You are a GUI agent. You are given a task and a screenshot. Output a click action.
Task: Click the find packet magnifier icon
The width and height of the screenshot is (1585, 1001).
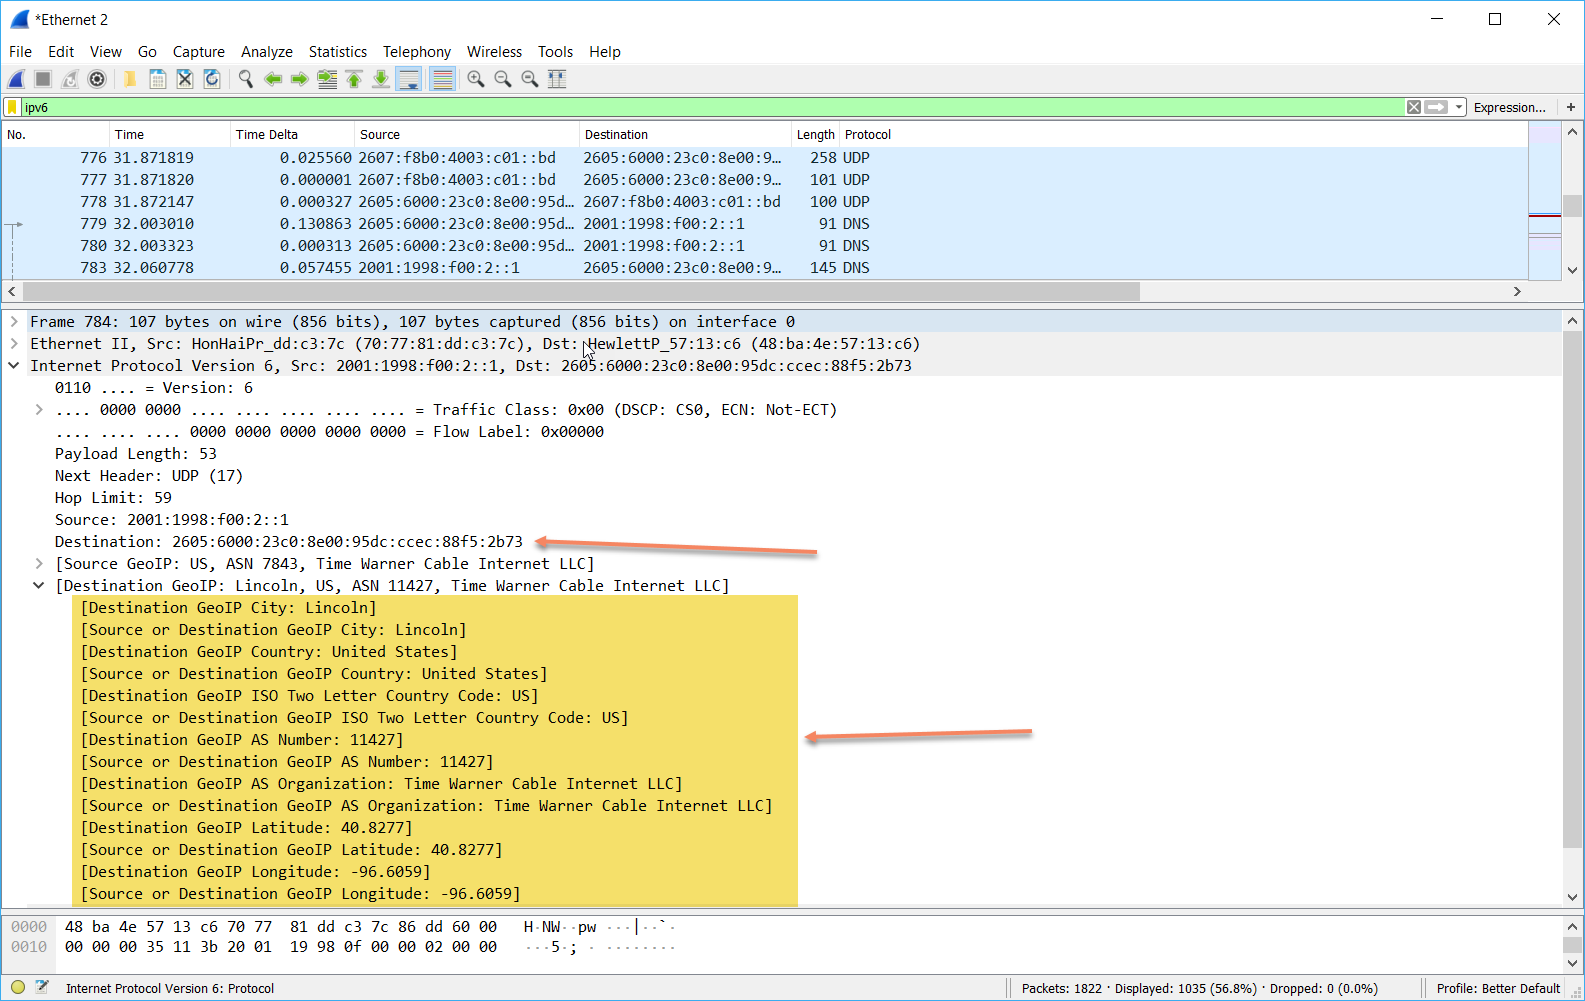[245, 79]
